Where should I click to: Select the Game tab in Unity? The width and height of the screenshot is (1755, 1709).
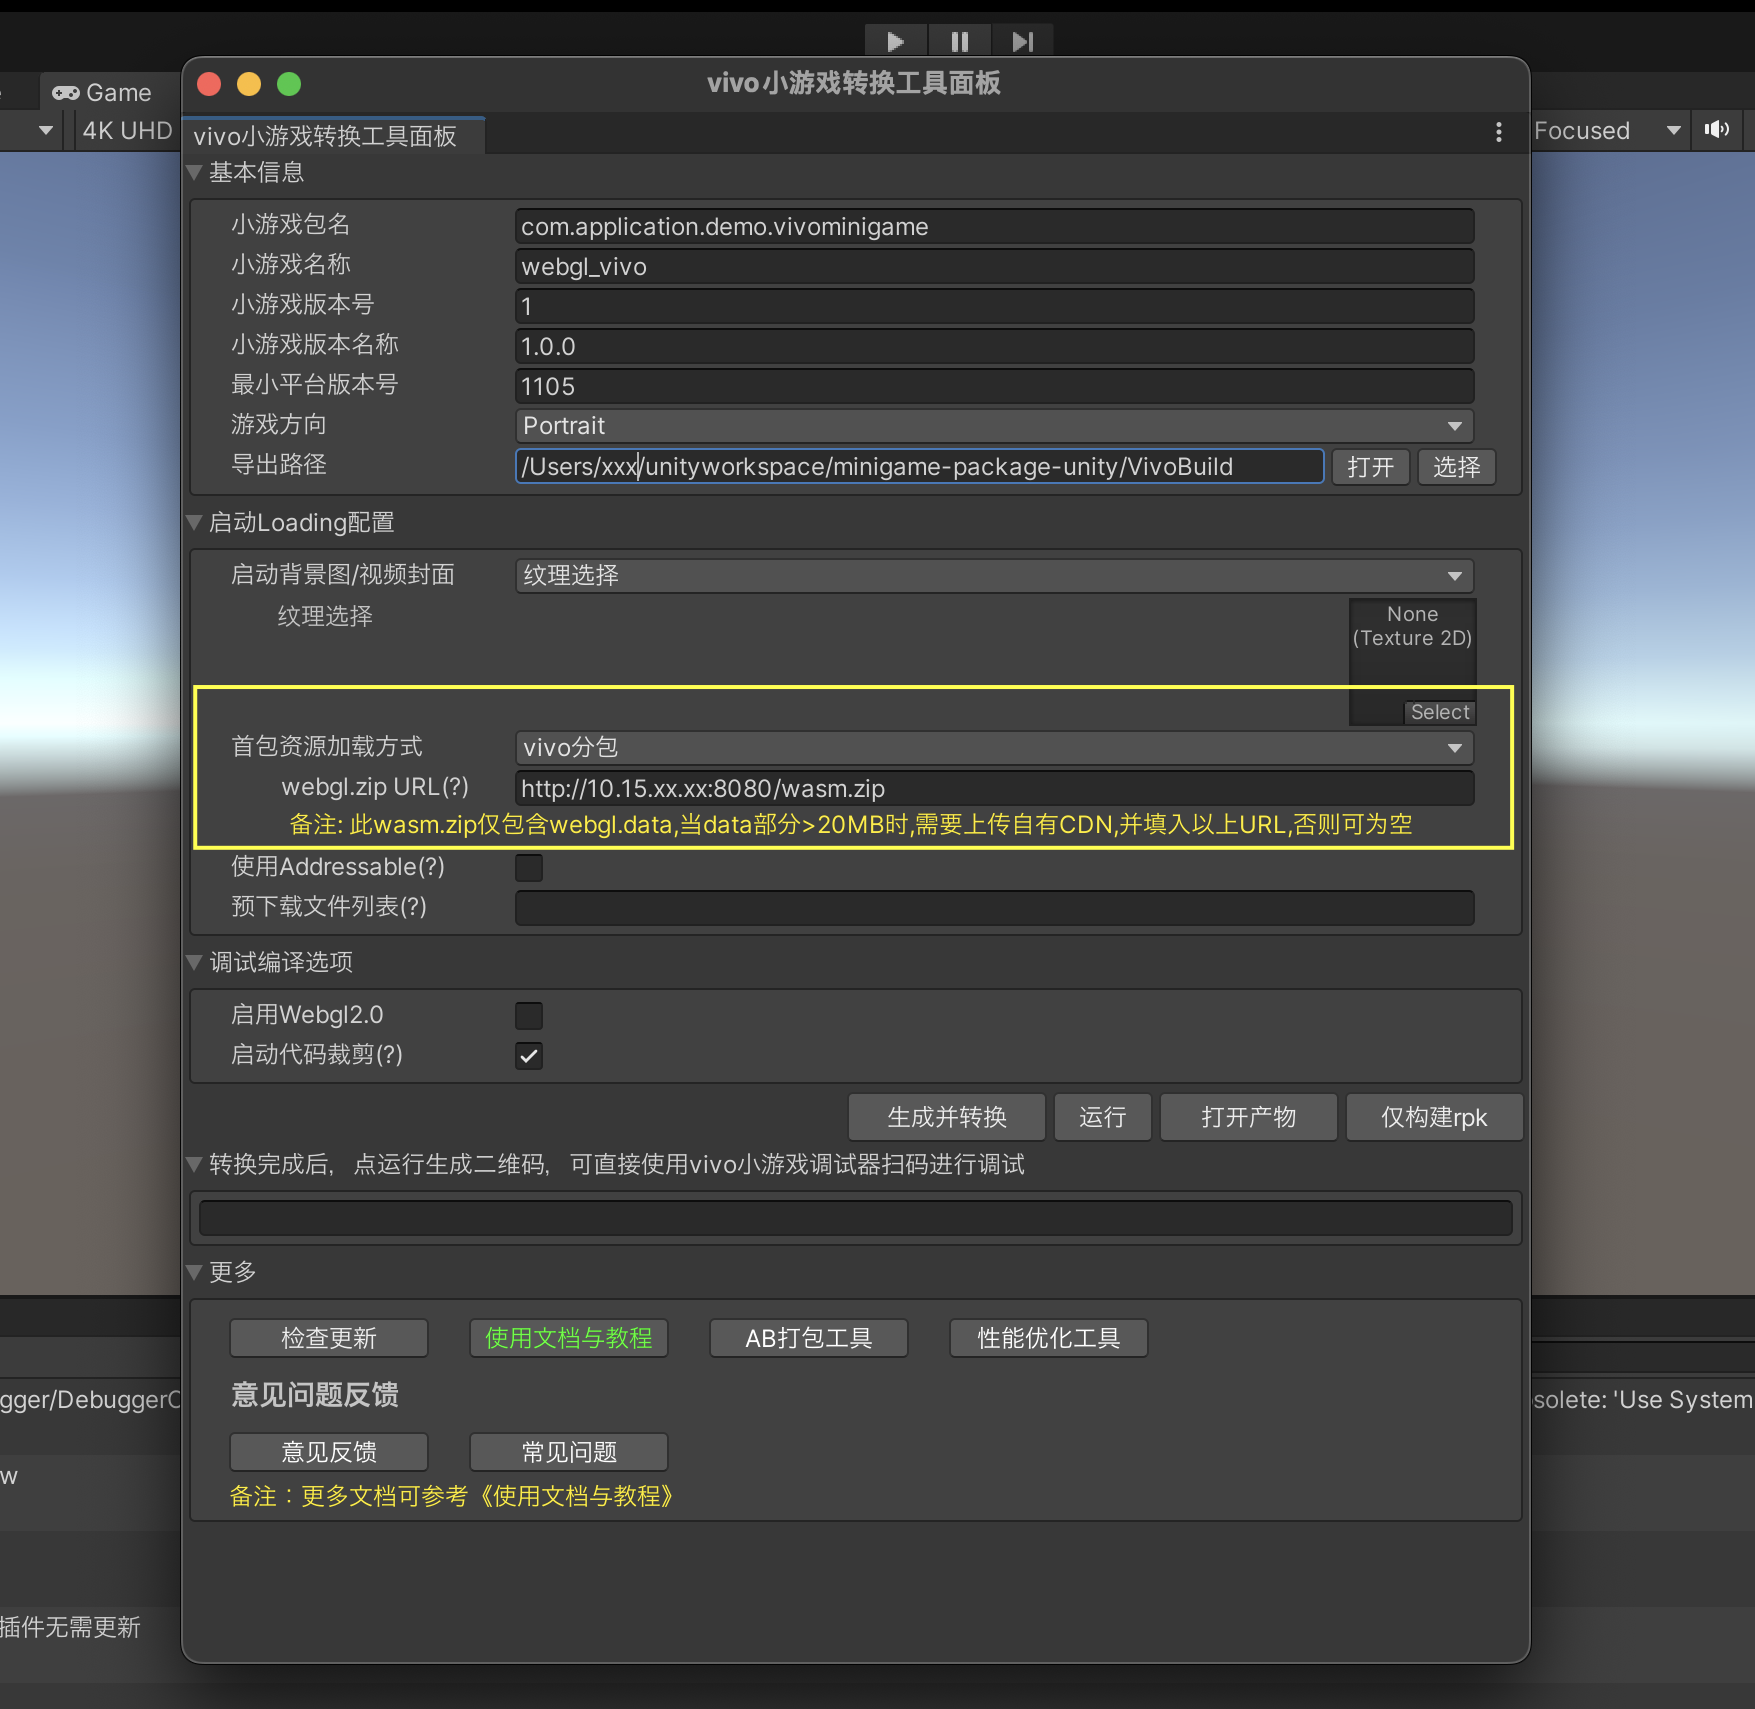103,93
